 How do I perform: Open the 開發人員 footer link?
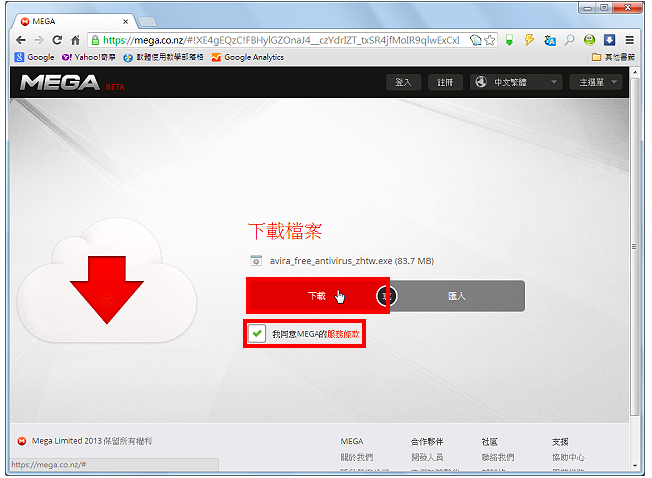point(427,457)
